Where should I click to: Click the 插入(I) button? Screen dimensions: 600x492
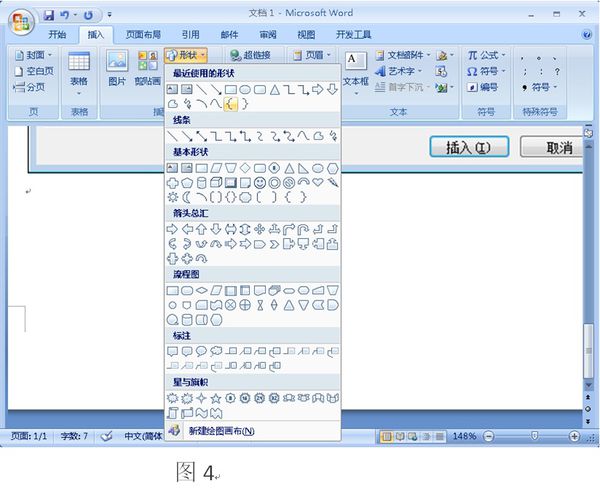tap(469, 147)
